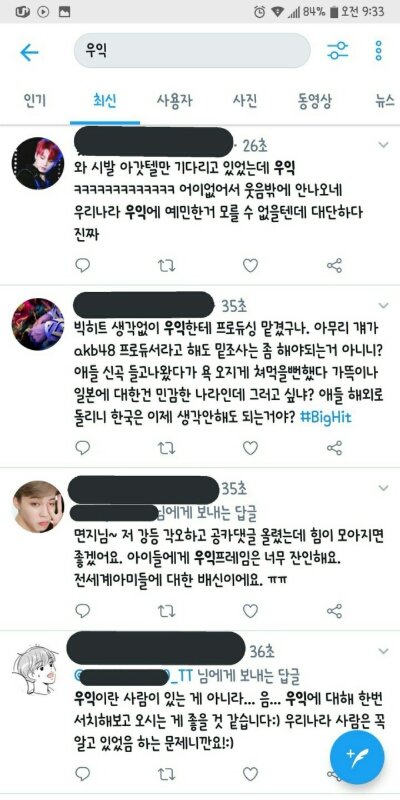This screenshot has height=800, width=400.
Task: Open profile picture of the #BigHit tweet author
Action: click(x=38, y=324)
